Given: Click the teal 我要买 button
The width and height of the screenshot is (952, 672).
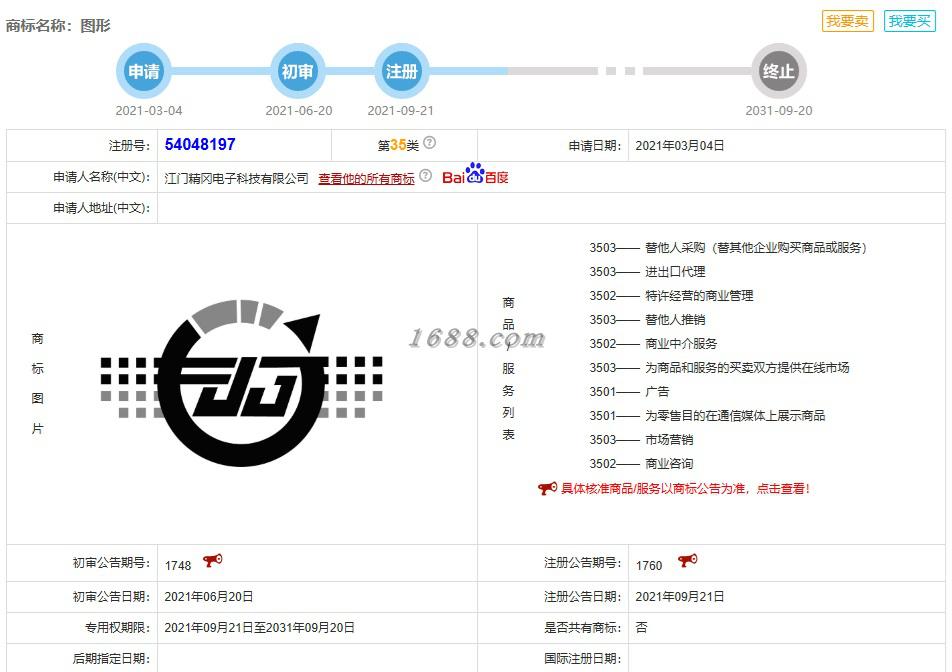Looking at the screenshot, I should click(910, 21).
